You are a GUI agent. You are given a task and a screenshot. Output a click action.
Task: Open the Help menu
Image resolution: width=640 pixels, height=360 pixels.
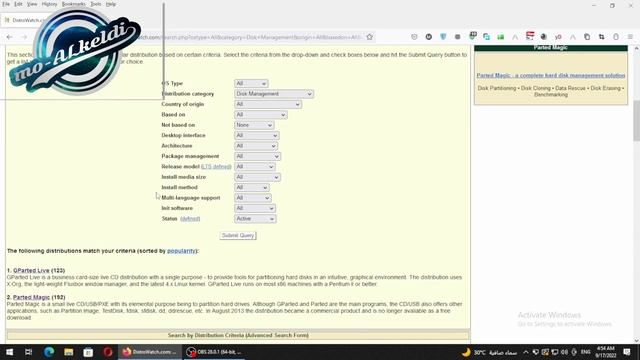(111, 4)
